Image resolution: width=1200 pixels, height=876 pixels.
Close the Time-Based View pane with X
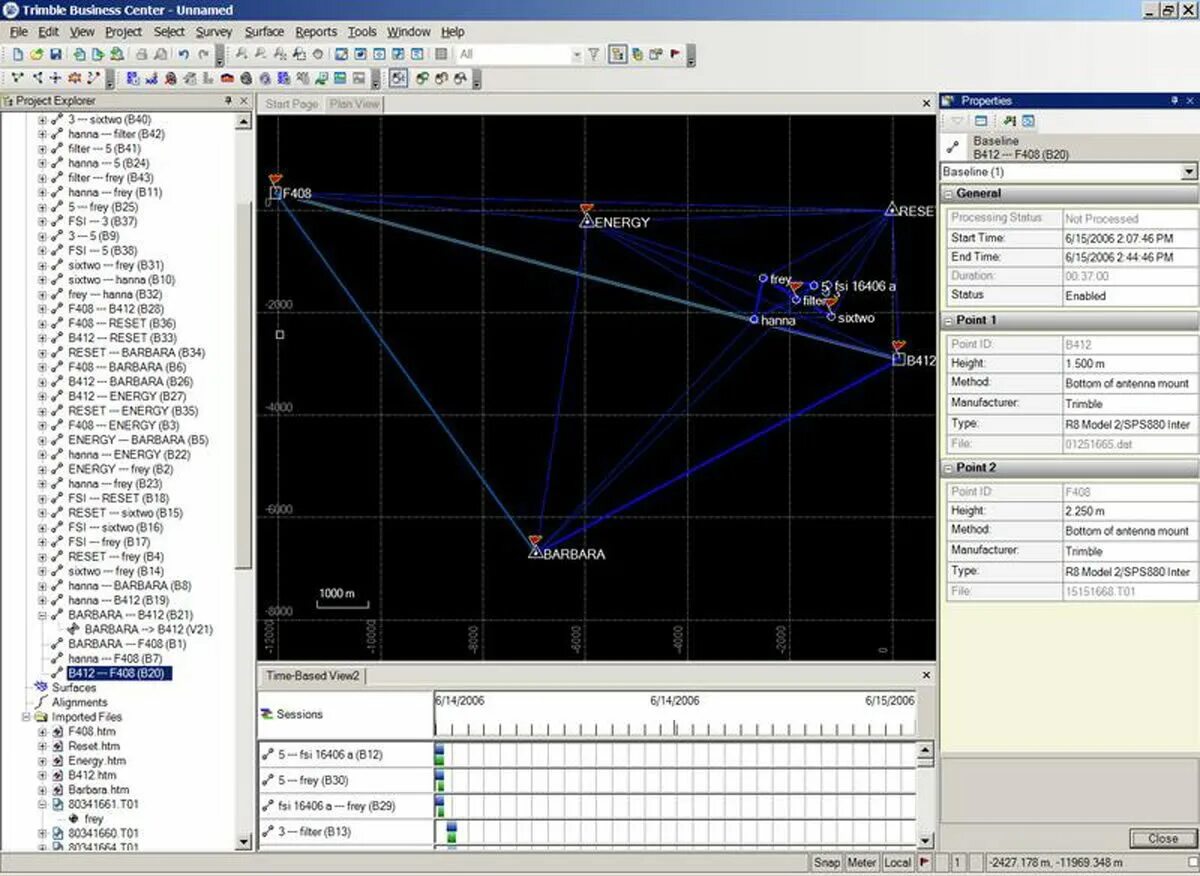click(x=926, y=676)
